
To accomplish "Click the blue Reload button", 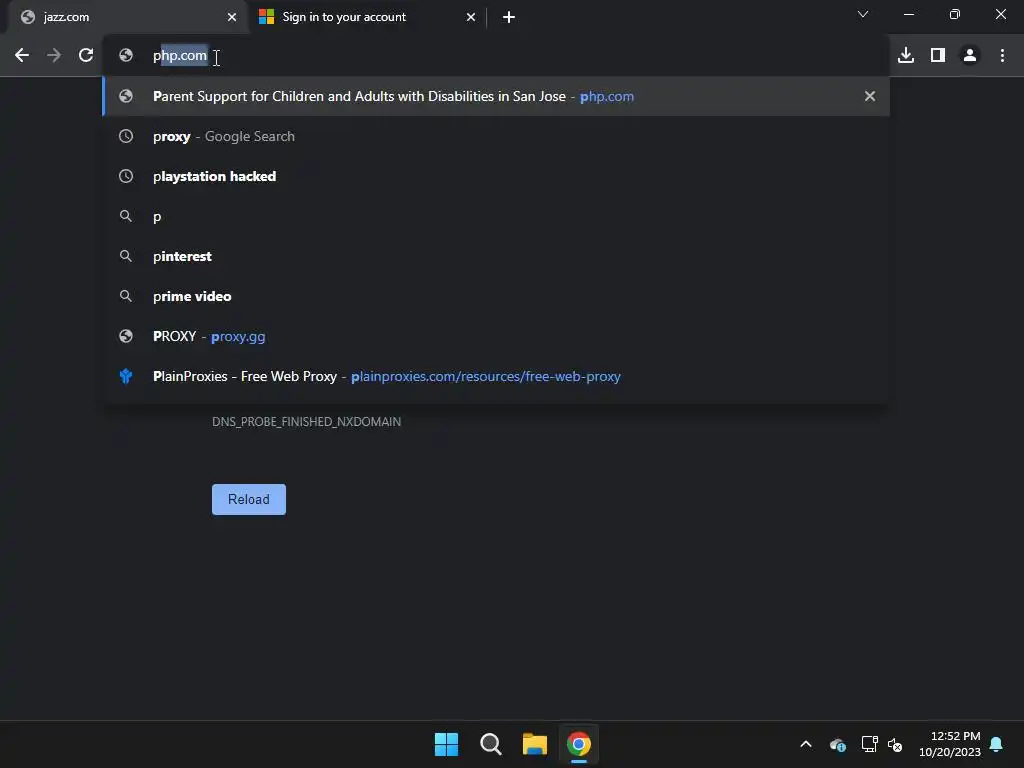I will click(249, 500).
